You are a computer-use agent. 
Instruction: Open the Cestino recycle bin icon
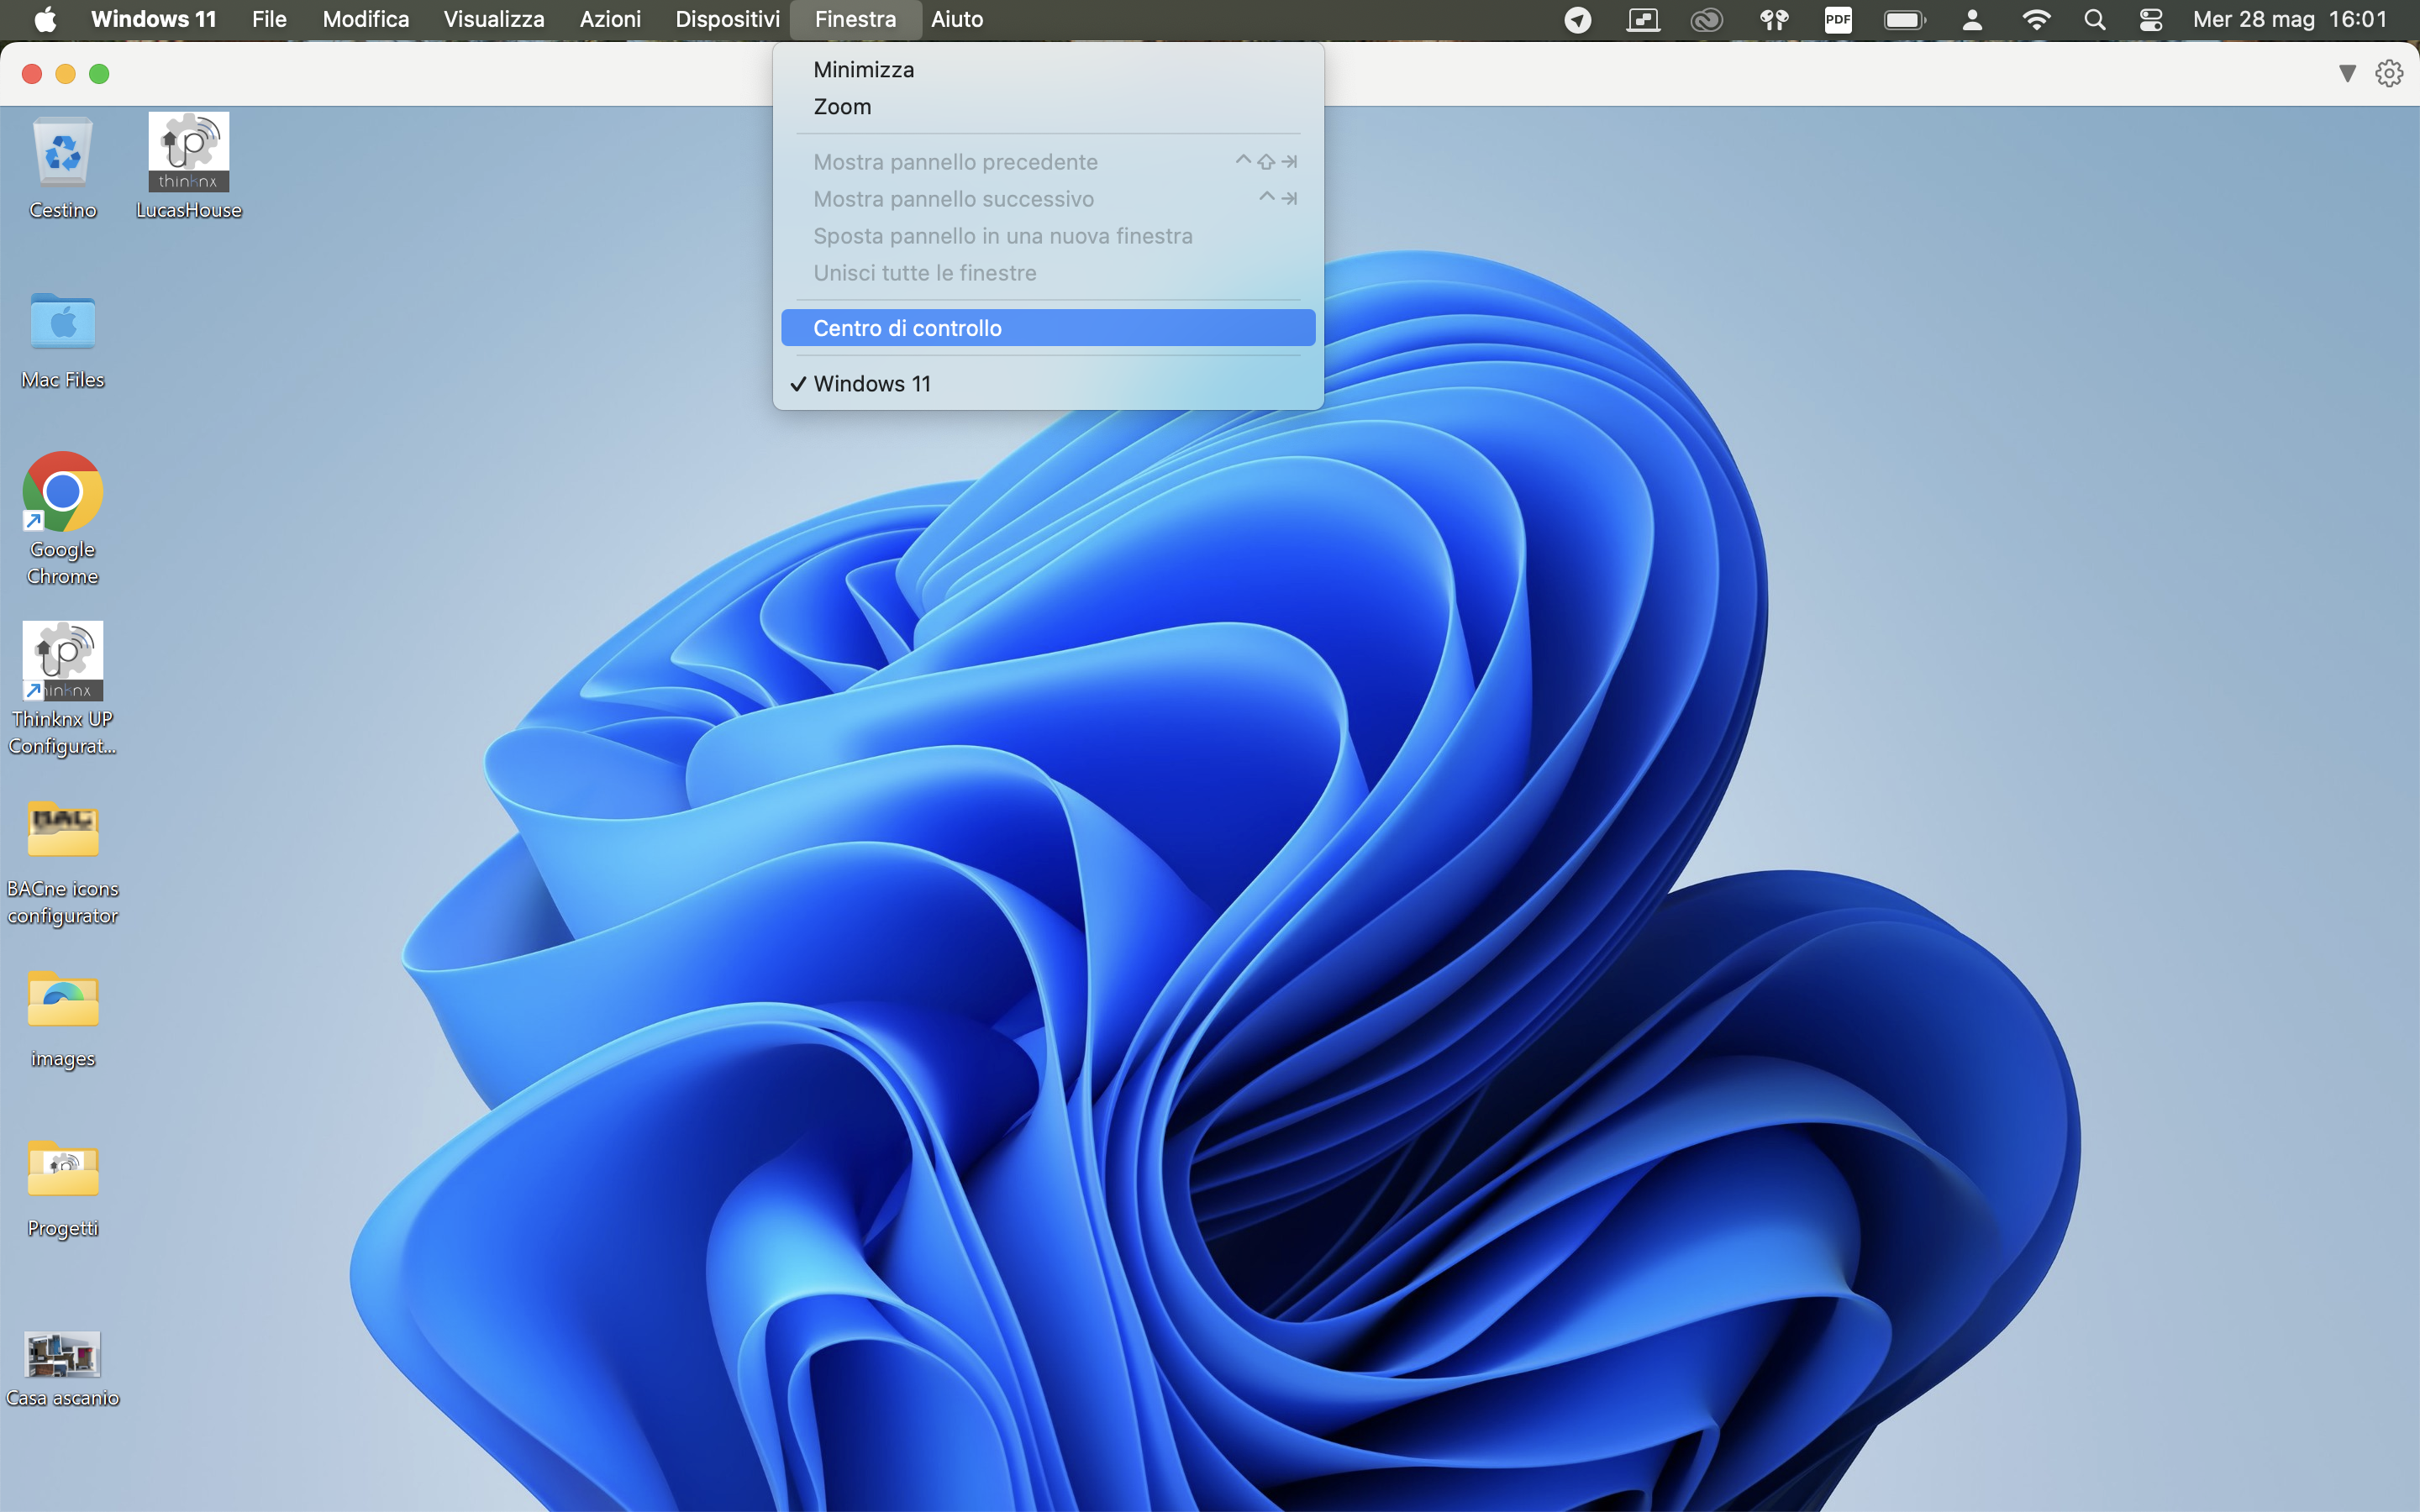[x=63, y=152]
